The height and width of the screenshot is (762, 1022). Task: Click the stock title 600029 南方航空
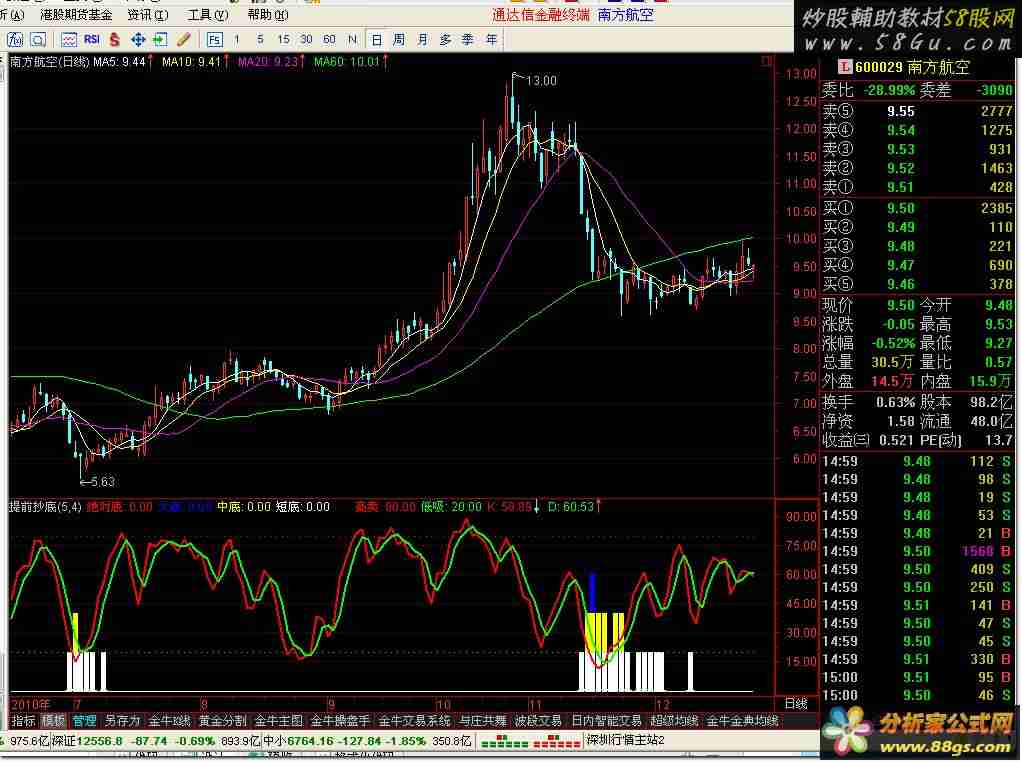click(x=912, y=67)
